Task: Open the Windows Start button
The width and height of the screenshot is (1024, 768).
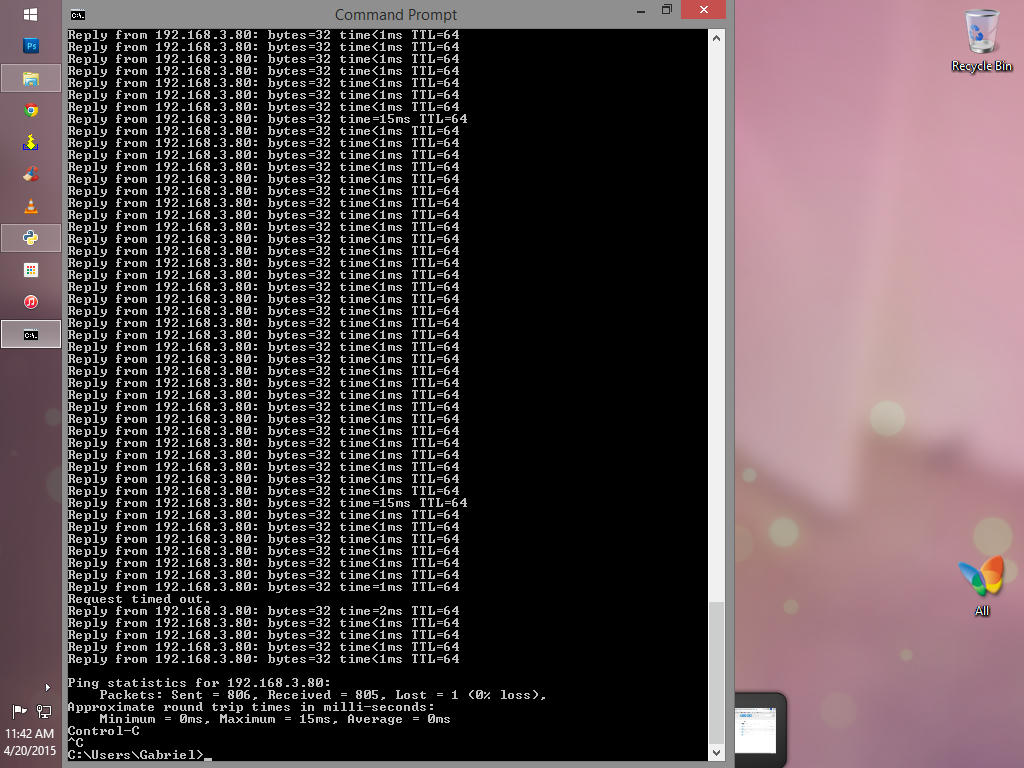Action: (x=31, y=14)
